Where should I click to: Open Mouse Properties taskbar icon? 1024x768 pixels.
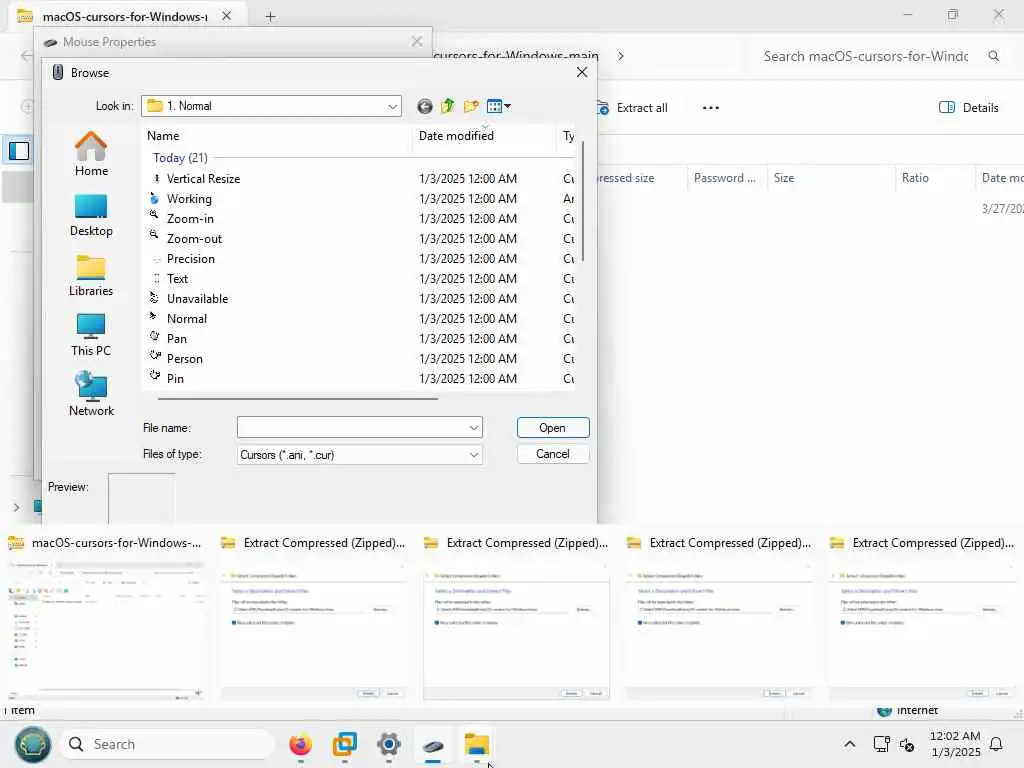[x=433, y=744]
